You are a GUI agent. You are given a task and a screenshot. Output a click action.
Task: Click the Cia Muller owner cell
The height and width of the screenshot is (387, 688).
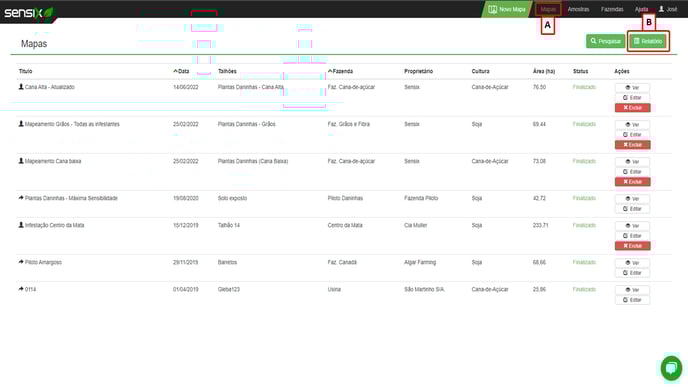coord(416,225)
